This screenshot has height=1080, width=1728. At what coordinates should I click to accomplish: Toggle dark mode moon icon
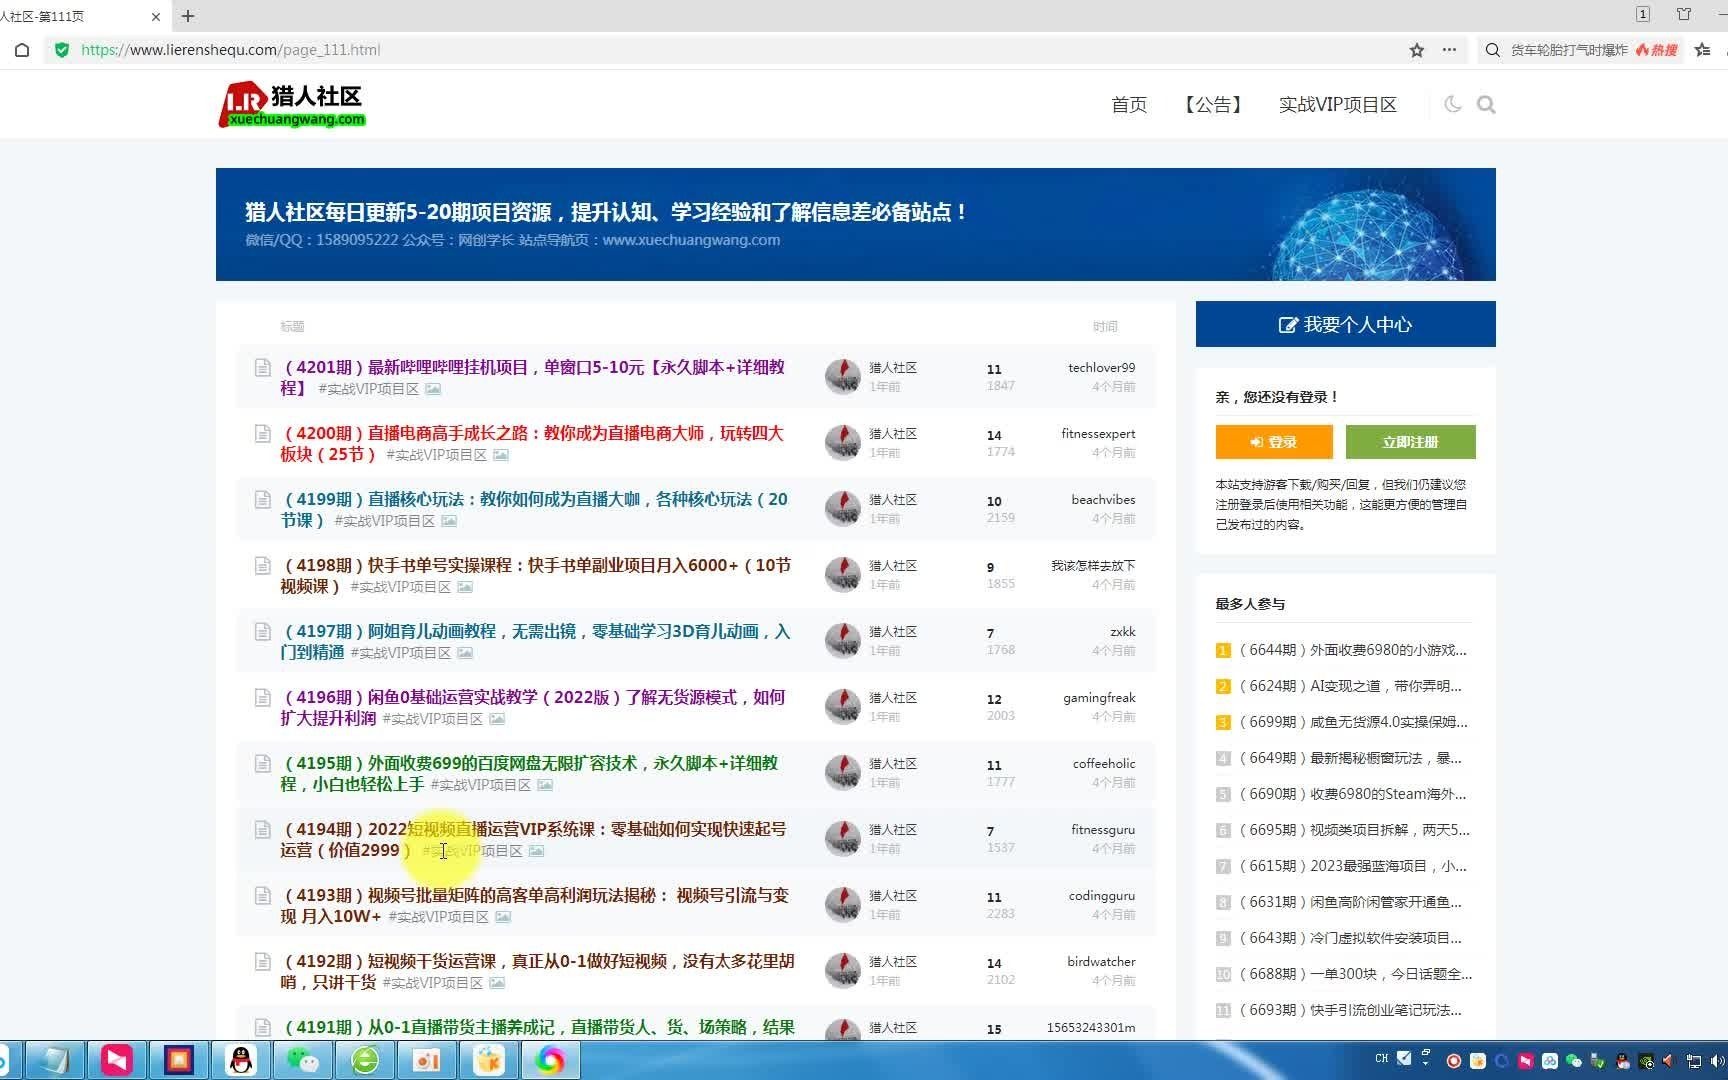tap(1453, 104)
